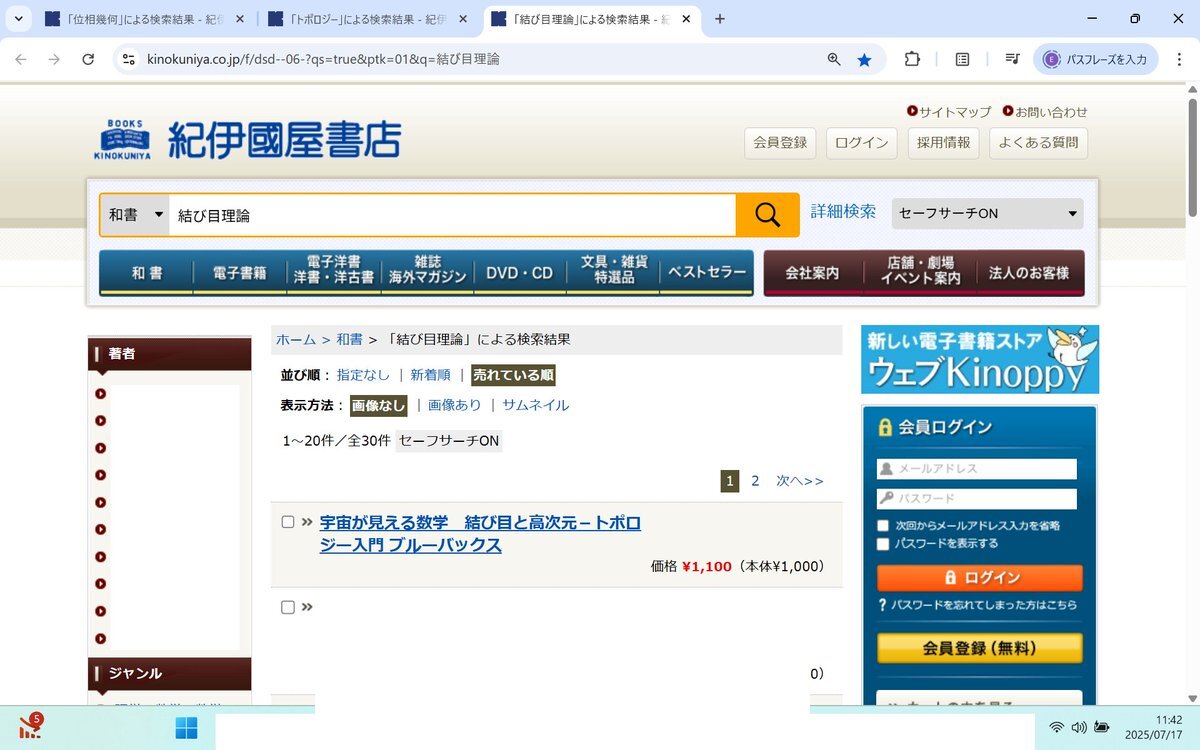
Task: Switch display to 画像あり
Action: point(455,405)
